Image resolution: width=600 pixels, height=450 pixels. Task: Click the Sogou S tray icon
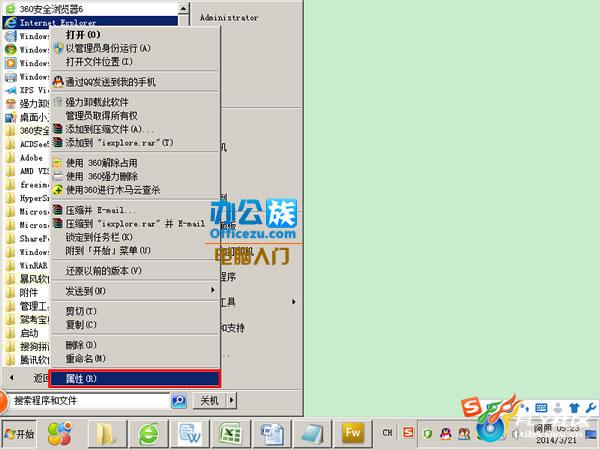[408, 433]
